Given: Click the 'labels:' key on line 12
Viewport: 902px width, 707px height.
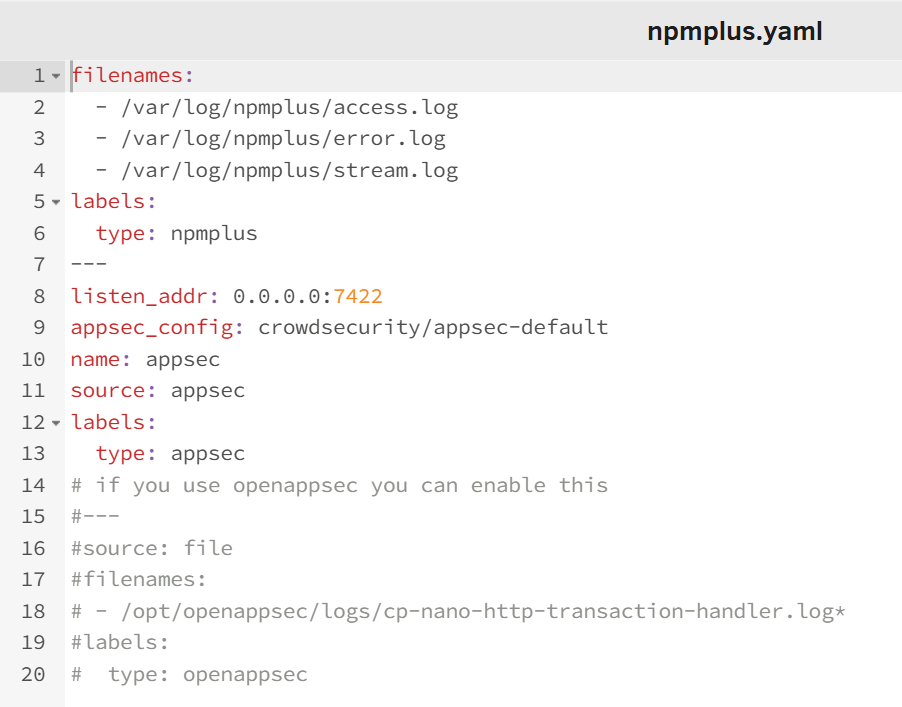Looking at the screenshot, I should (113, 423).
